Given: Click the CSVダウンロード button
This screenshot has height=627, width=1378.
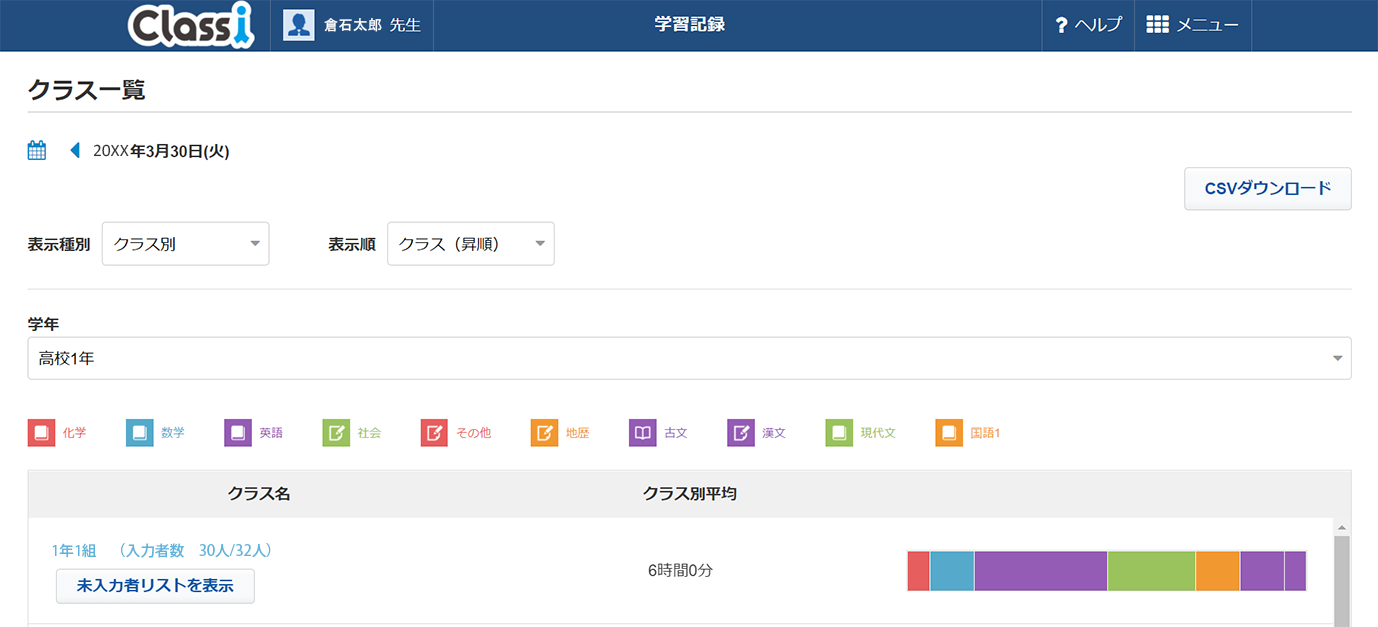Looking at the screenshot, I should coord(1267,188).
